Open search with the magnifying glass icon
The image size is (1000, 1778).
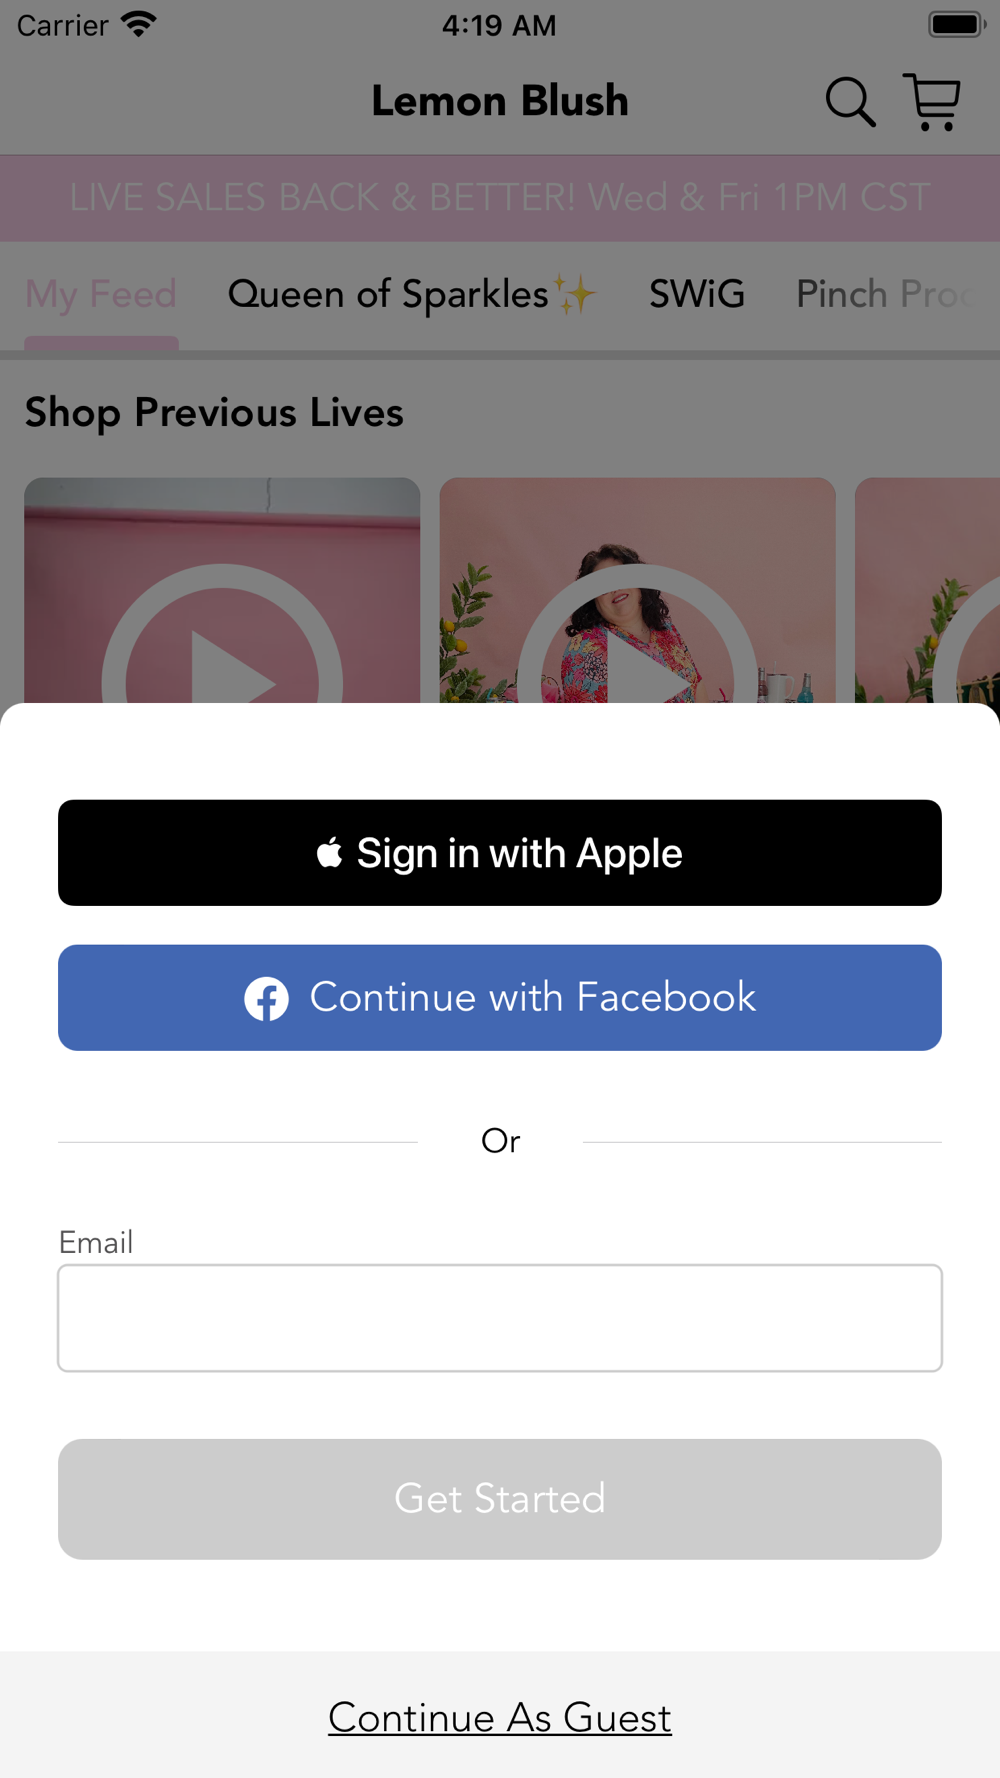pyautogui.click(x=850, y=102)
